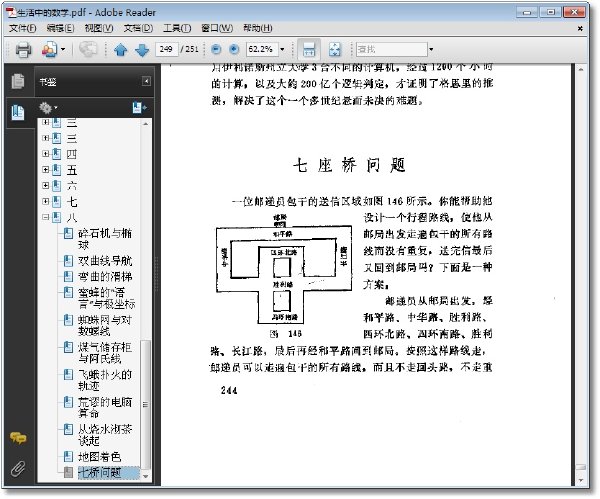Open the Find options dropdown arrow

(x=431, y=49)
